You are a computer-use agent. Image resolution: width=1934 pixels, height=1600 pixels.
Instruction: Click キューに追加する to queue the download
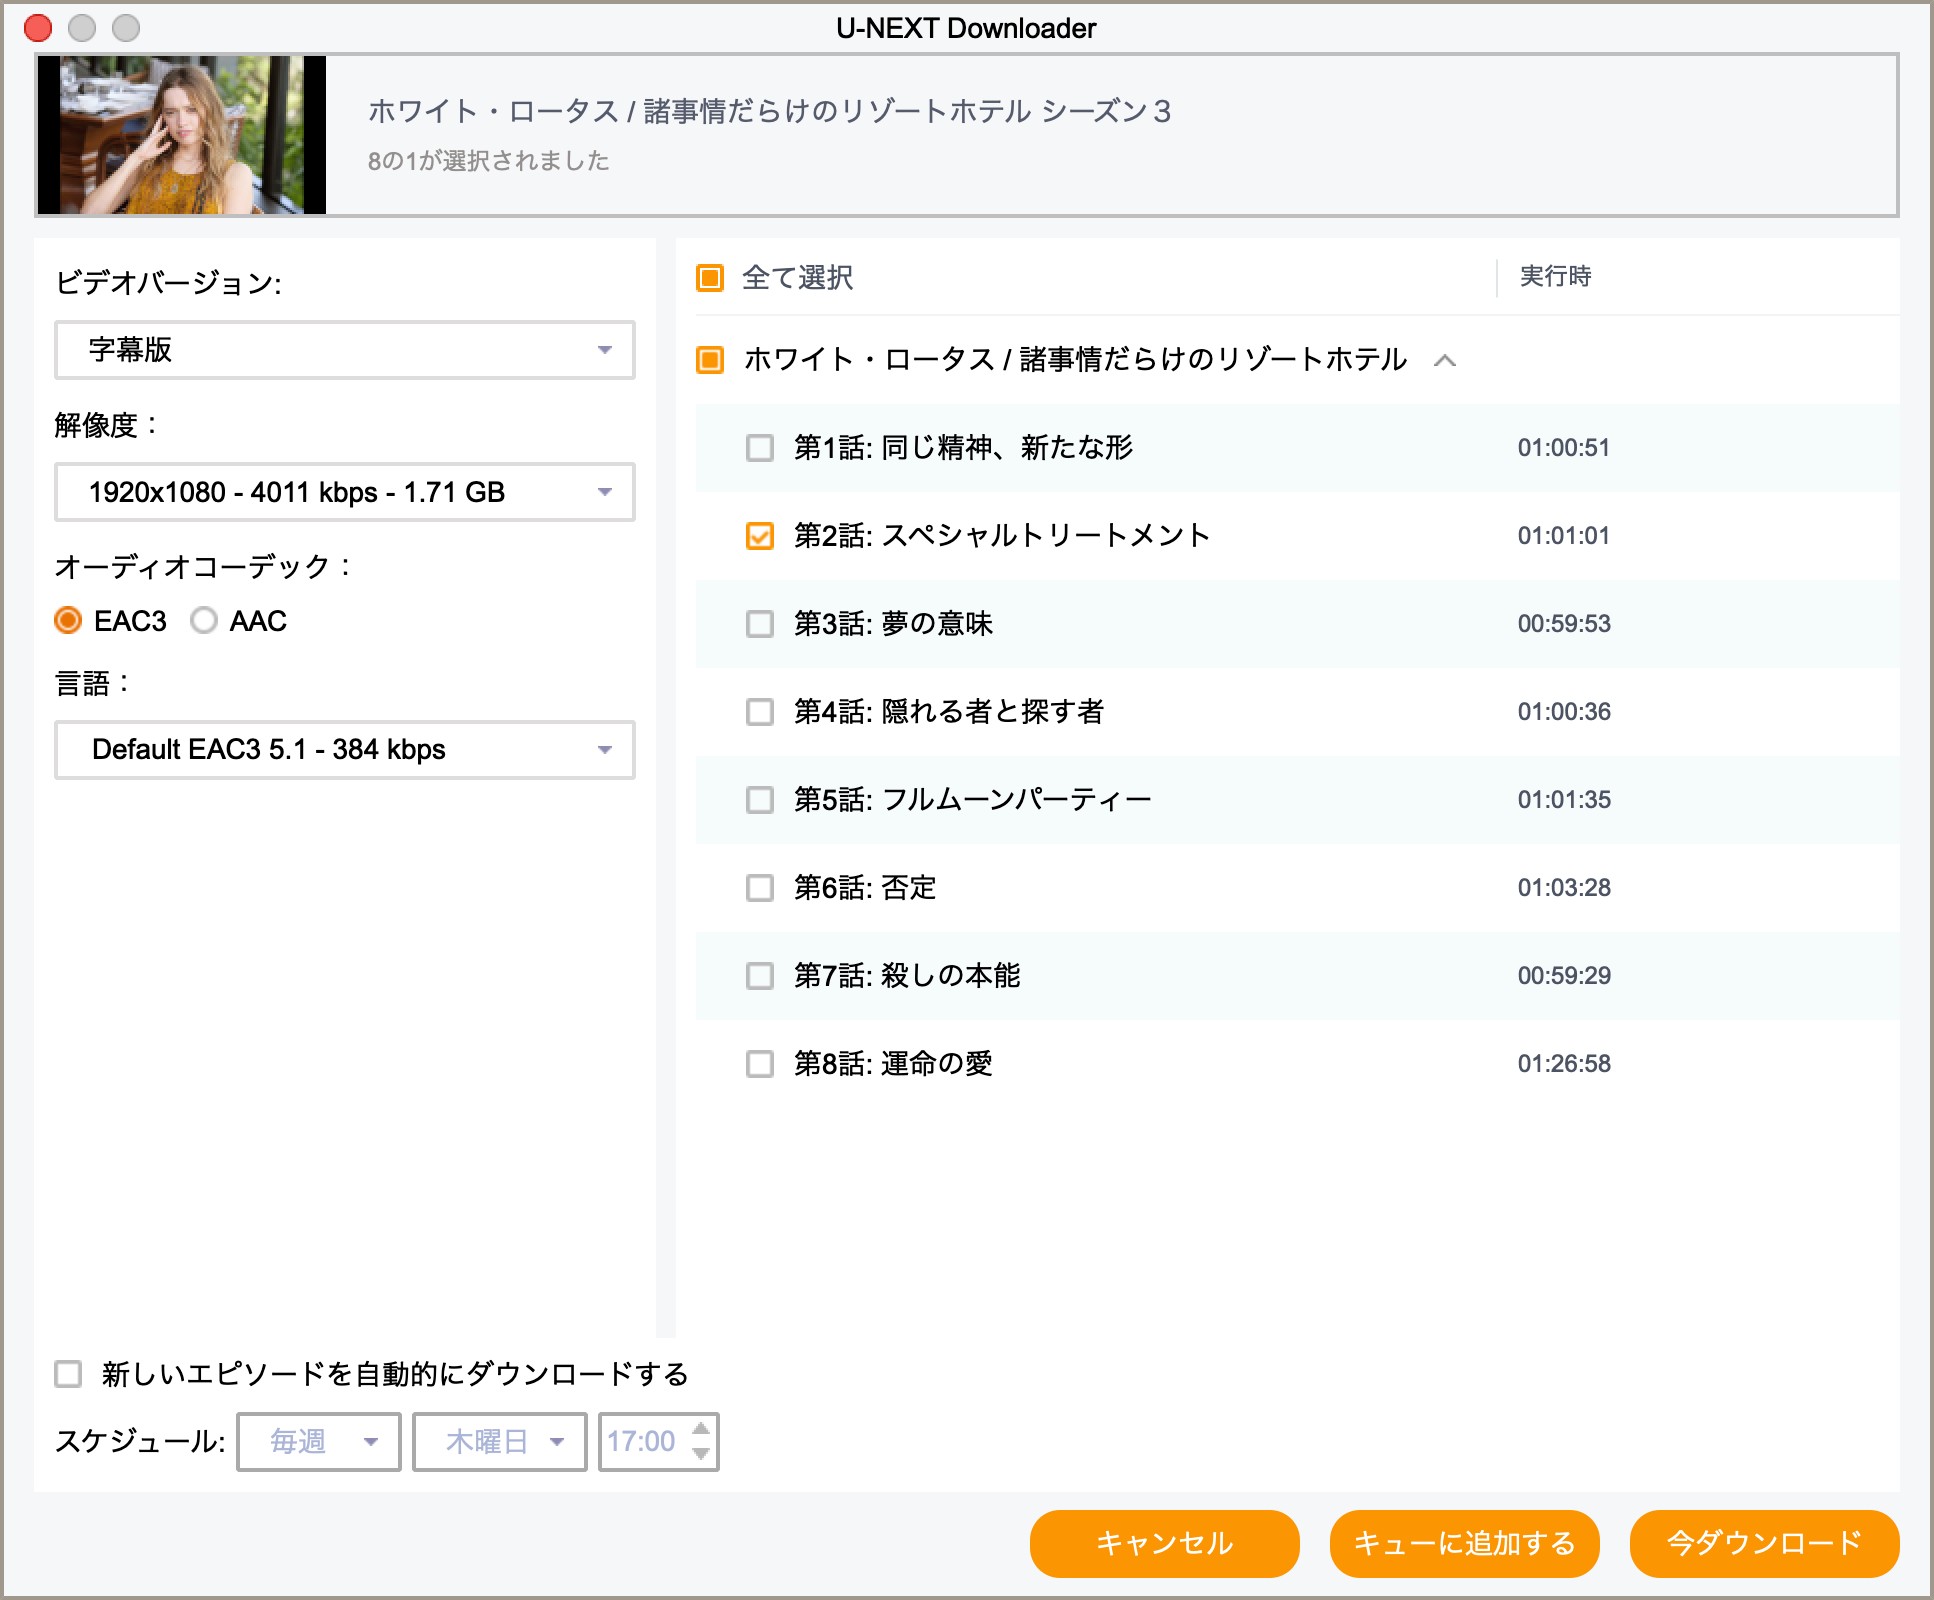[1464, 1544]
